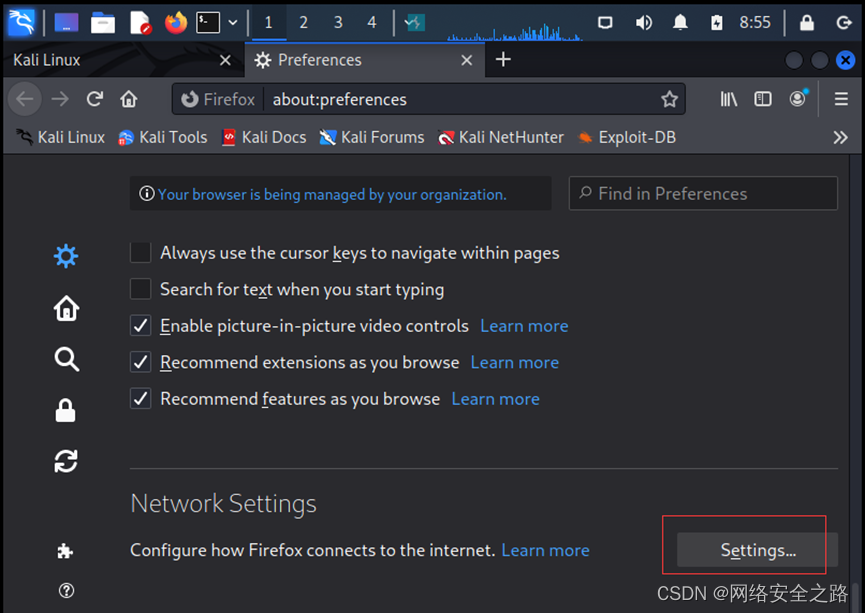Open the Kali Docs bookmark
Viewport: 865px width, 613px height.
pyautogui.click(x=264, y=137)
